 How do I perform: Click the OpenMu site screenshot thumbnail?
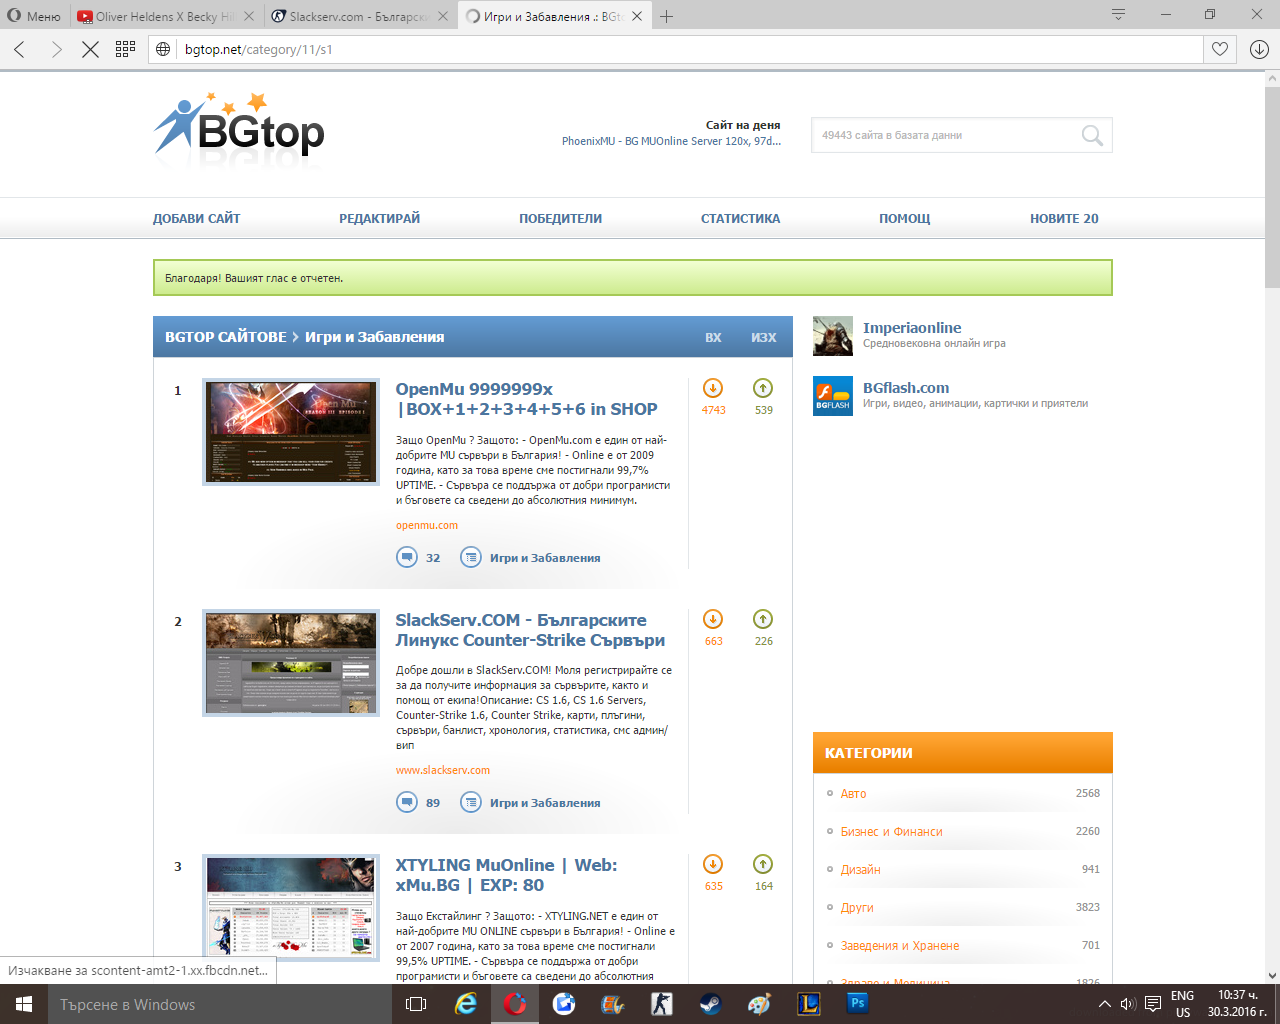291,432
